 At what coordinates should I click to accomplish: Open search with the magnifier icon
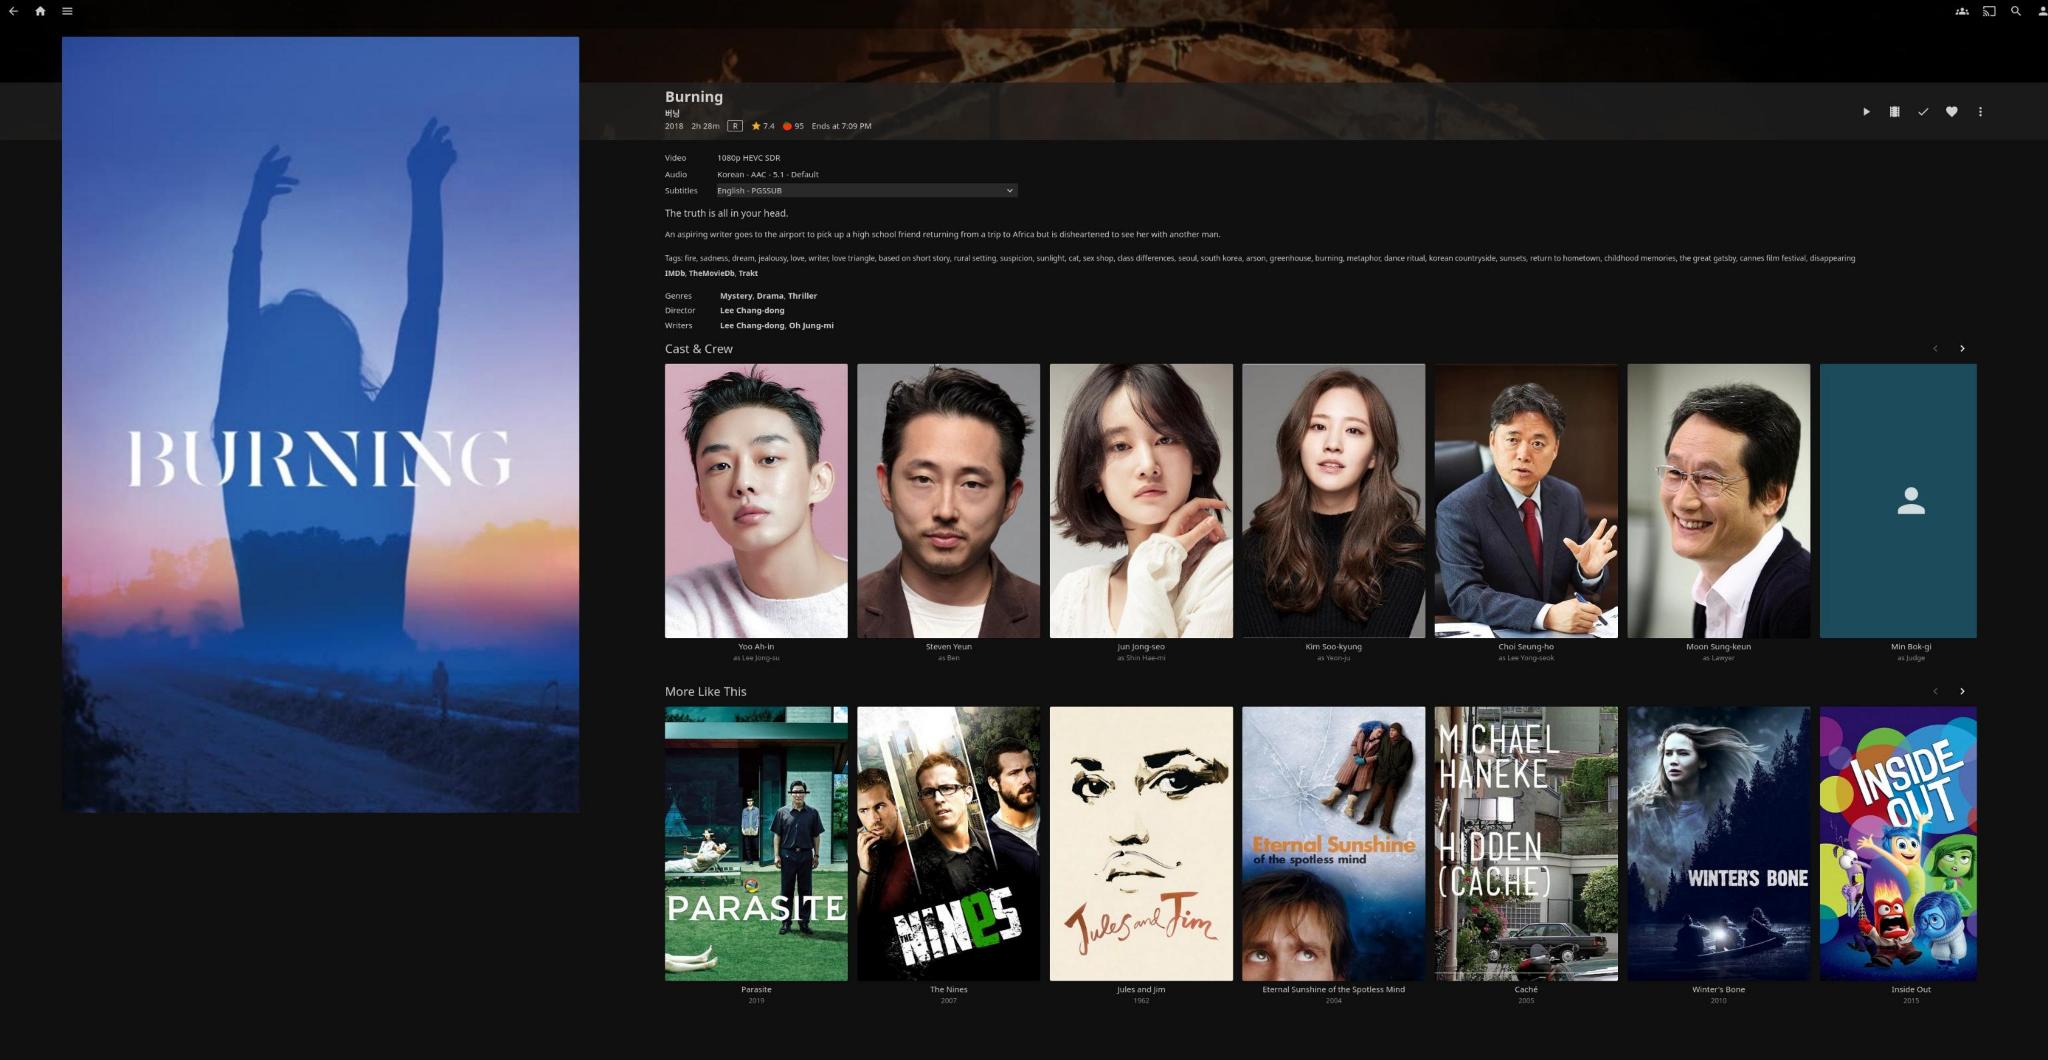2016,11
